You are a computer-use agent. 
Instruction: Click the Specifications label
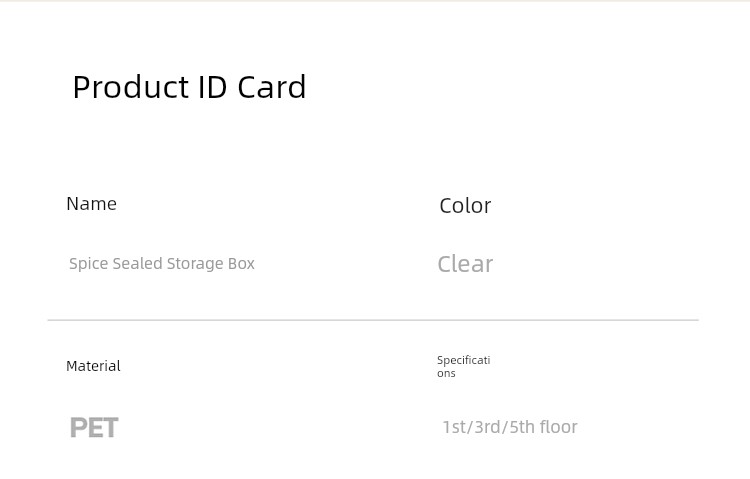pyautogui.click(x=463, y=367)
